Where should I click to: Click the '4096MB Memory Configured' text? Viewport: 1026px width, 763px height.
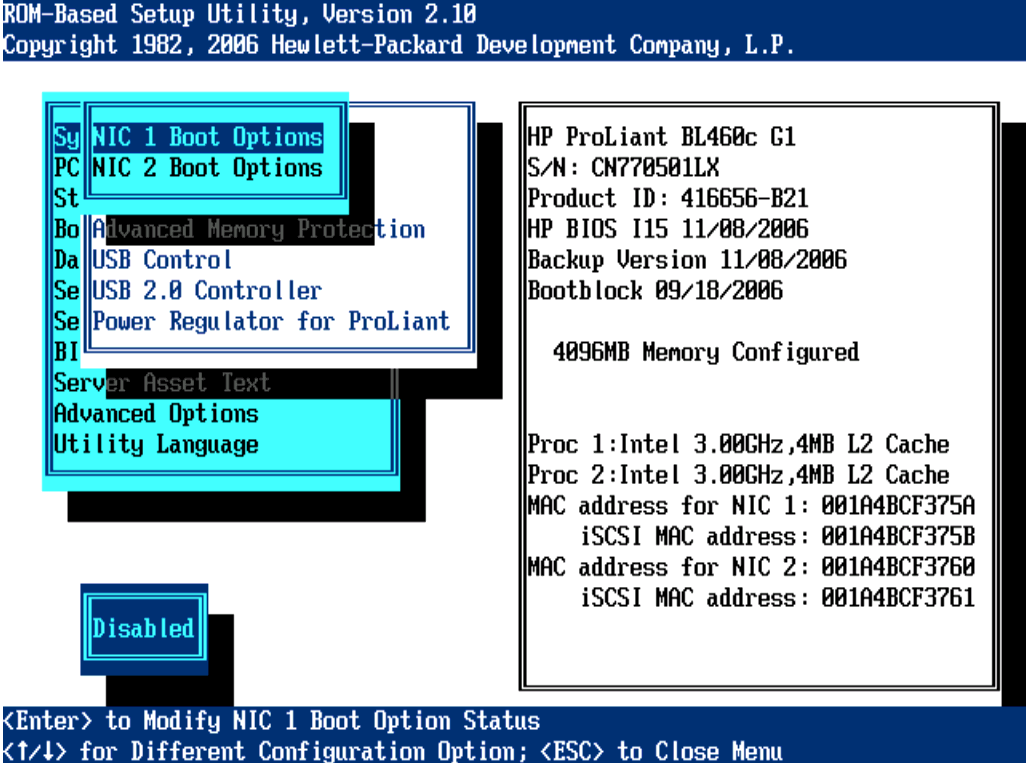[706, 352]
